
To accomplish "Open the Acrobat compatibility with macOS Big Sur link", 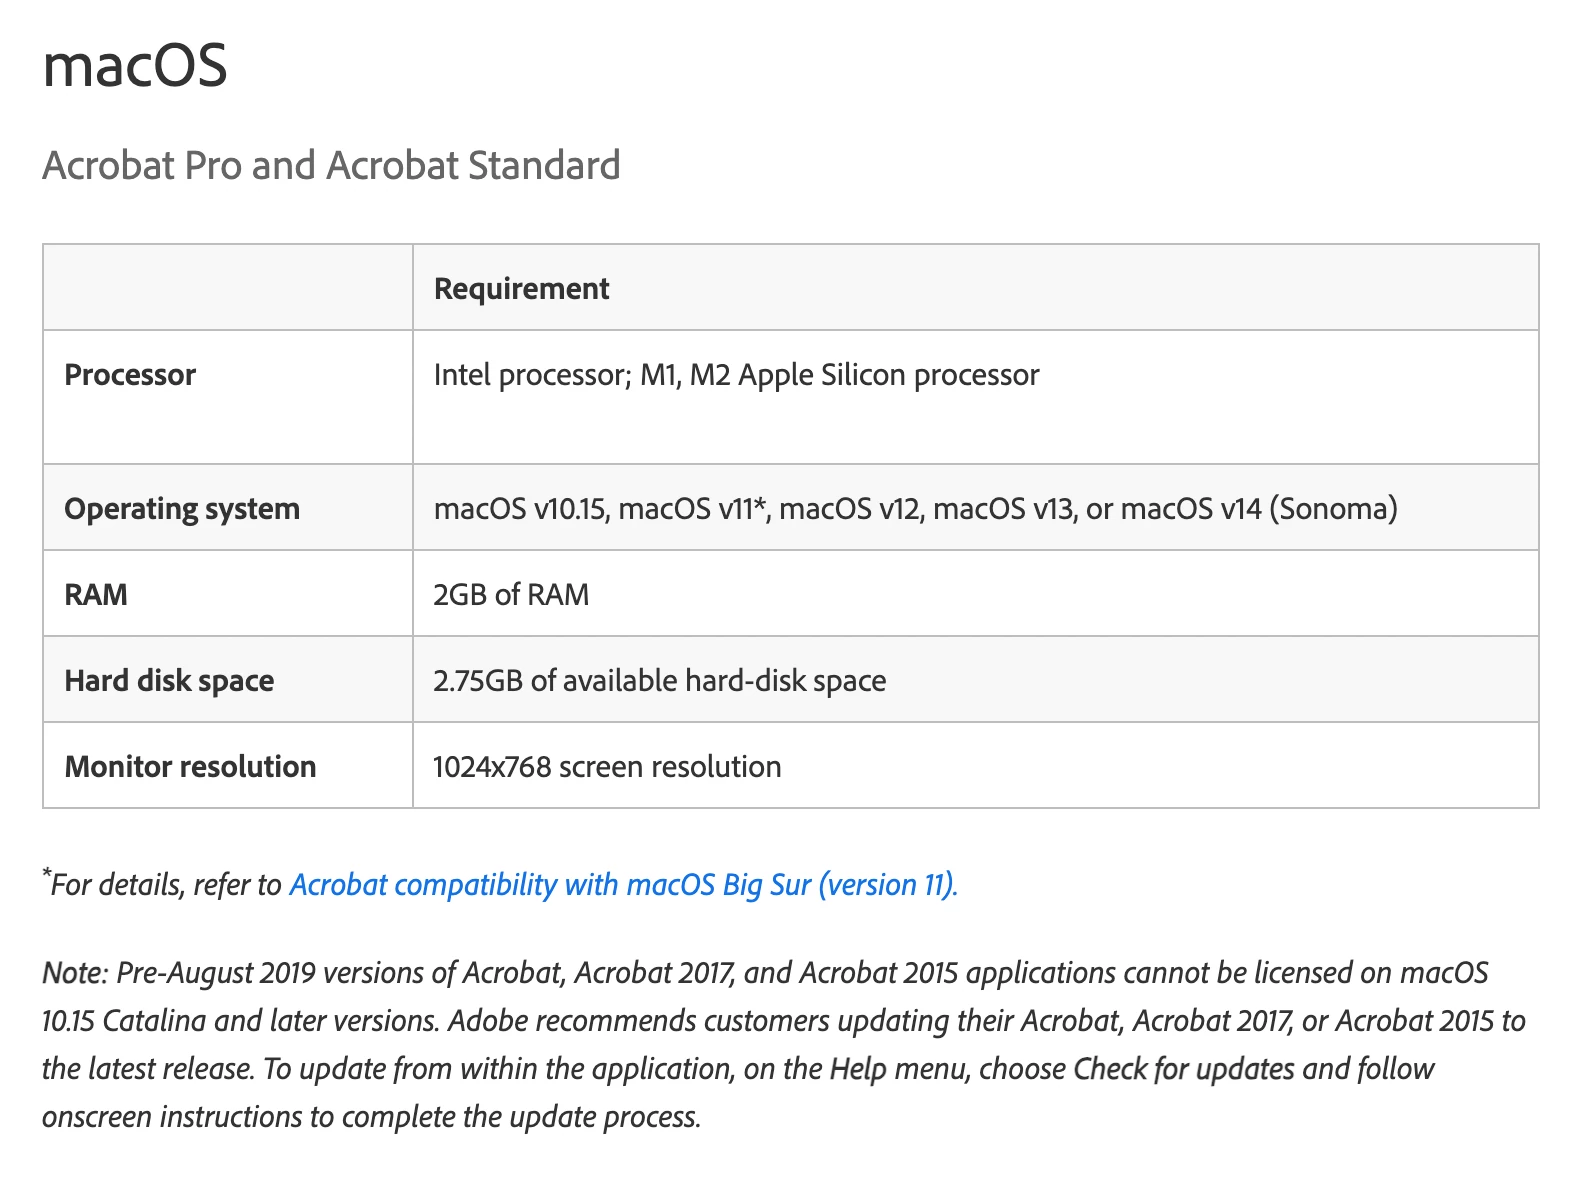I will (x=623, y=885).
